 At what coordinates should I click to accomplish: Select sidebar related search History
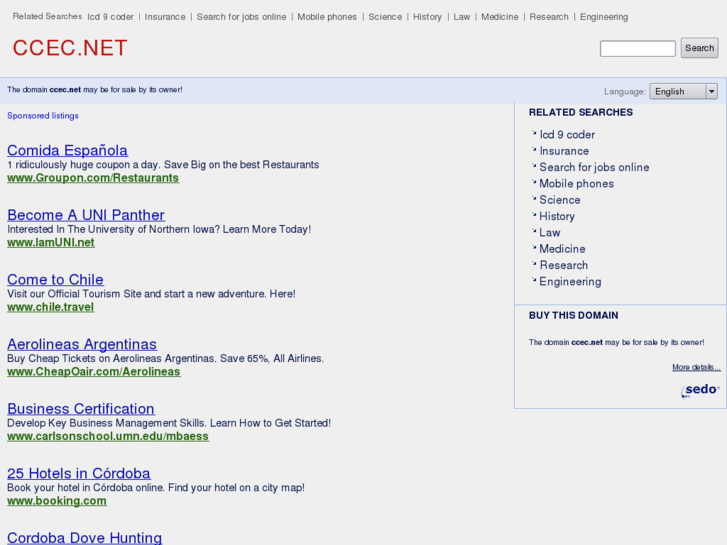pos(557,216)
